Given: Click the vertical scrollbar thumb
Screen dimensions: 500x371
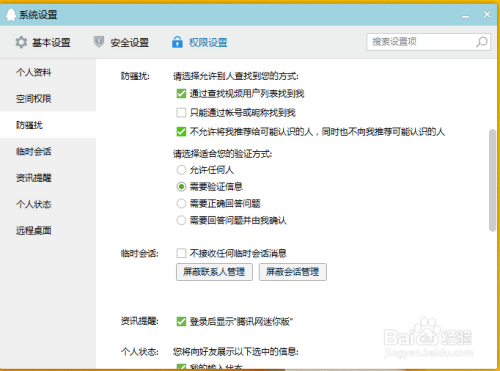Looking at the screenshot, I should click(492, 180).
